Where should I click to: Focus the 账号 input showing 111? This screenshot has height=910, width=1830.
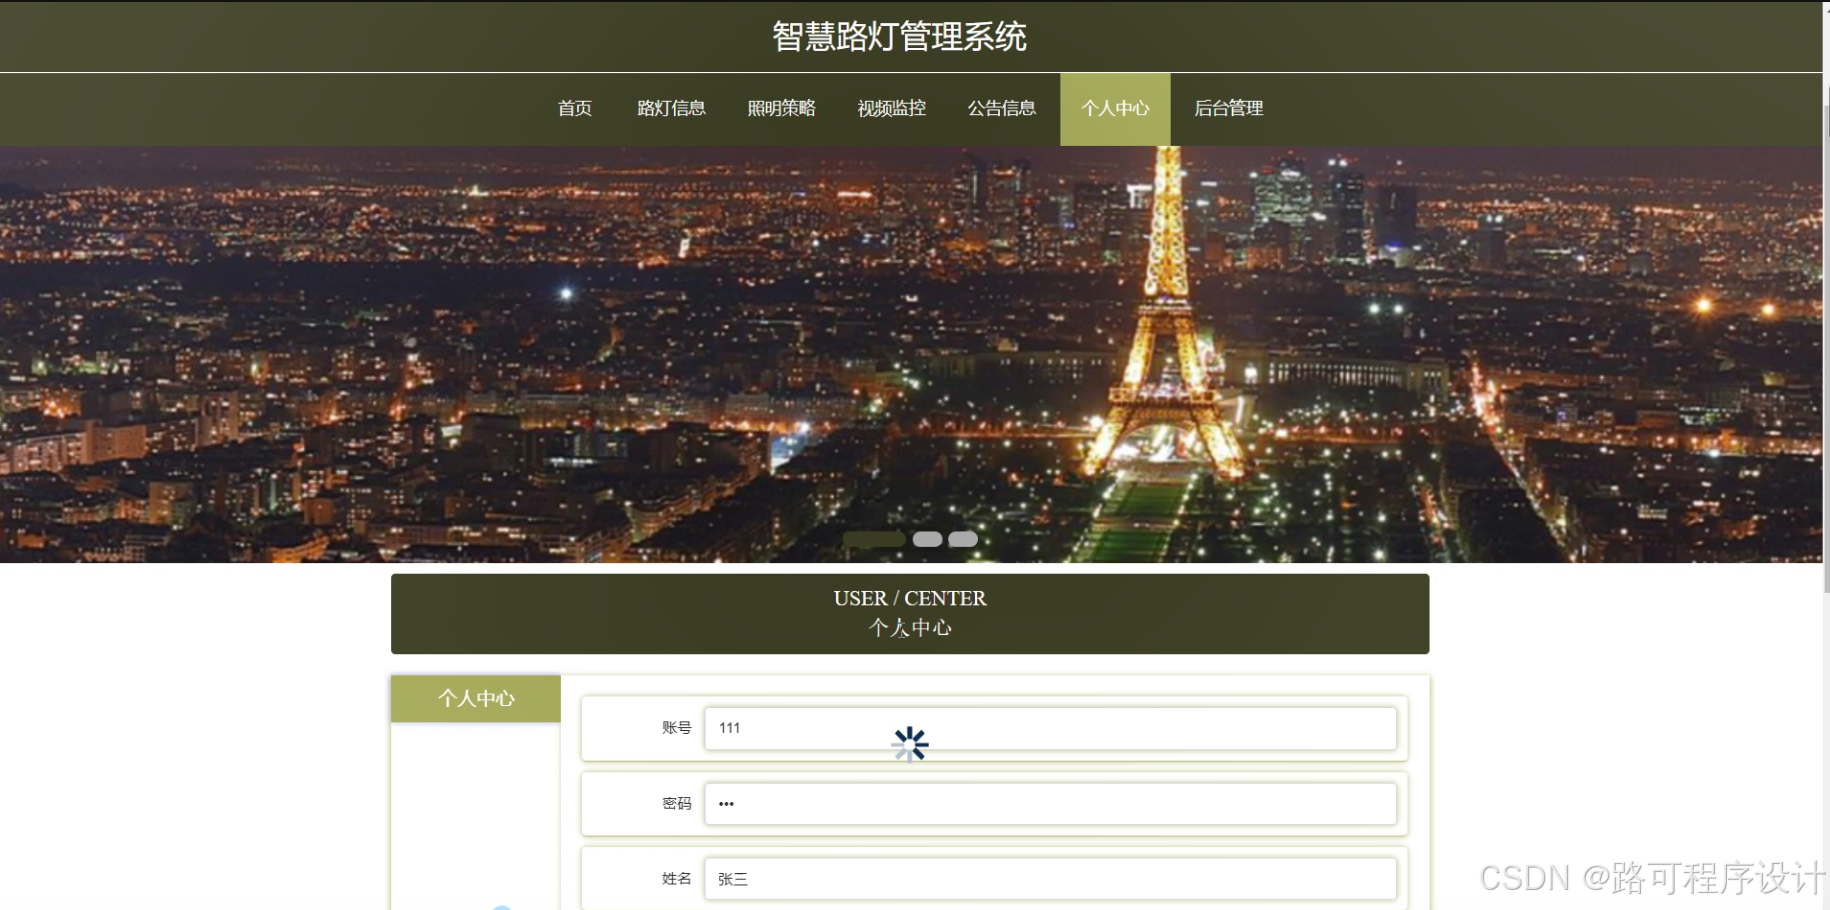(1050, 728)
